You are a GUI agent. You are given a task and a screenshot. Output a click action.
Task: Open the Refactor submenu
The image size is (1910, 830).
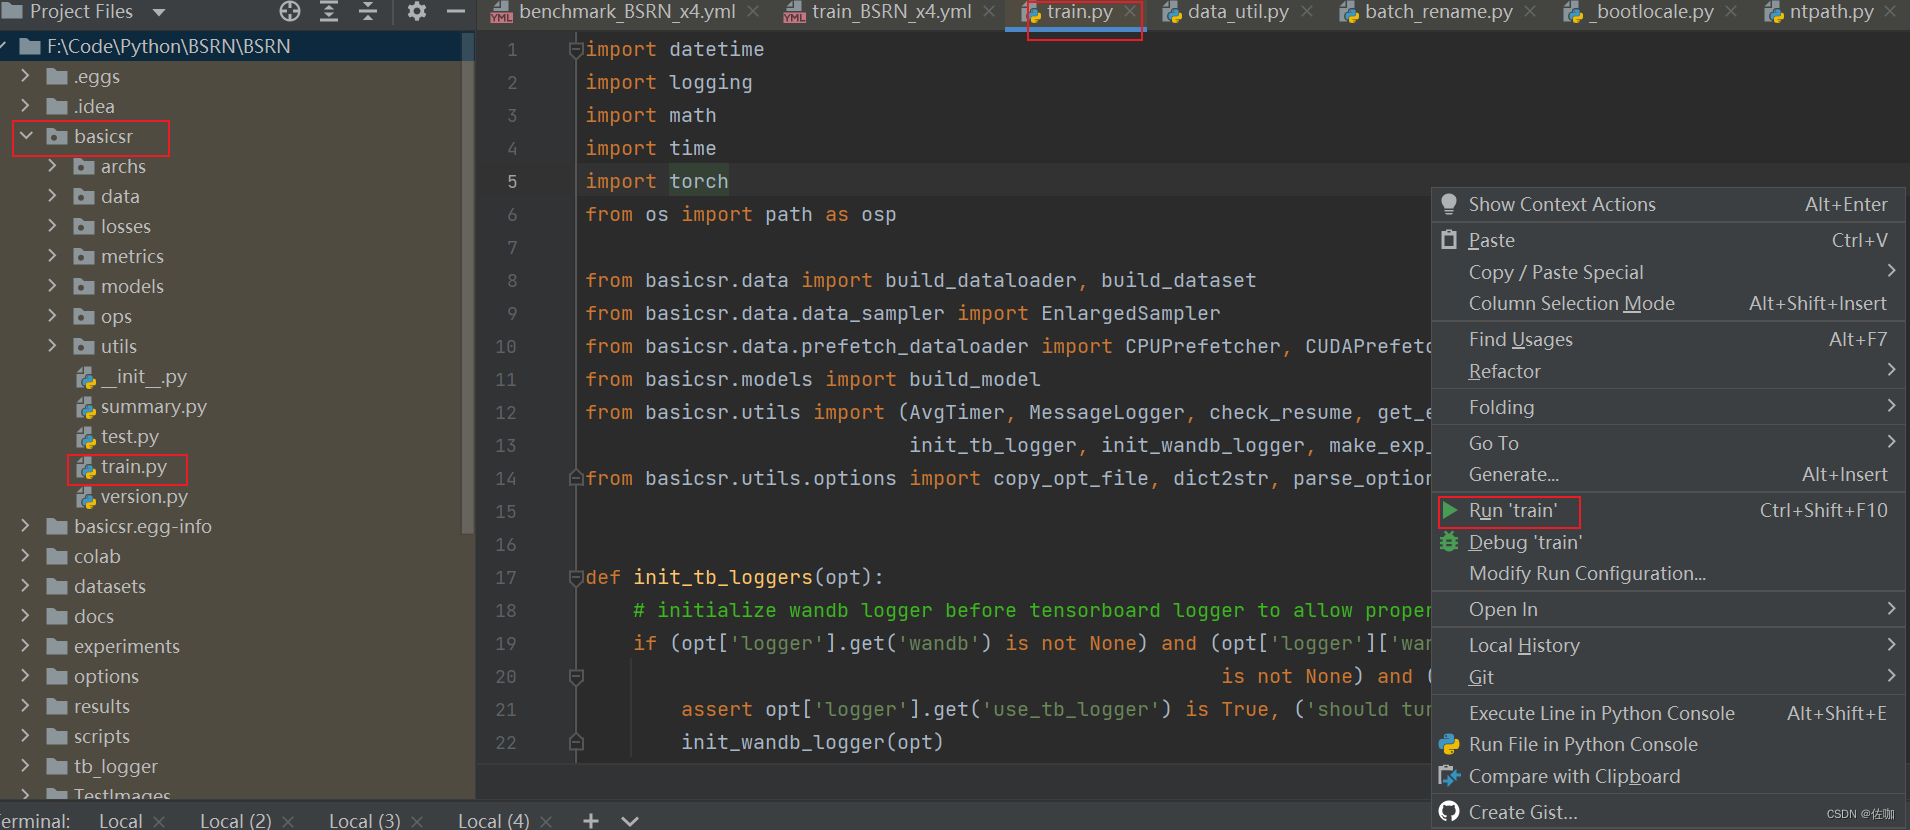point(1668,371)
